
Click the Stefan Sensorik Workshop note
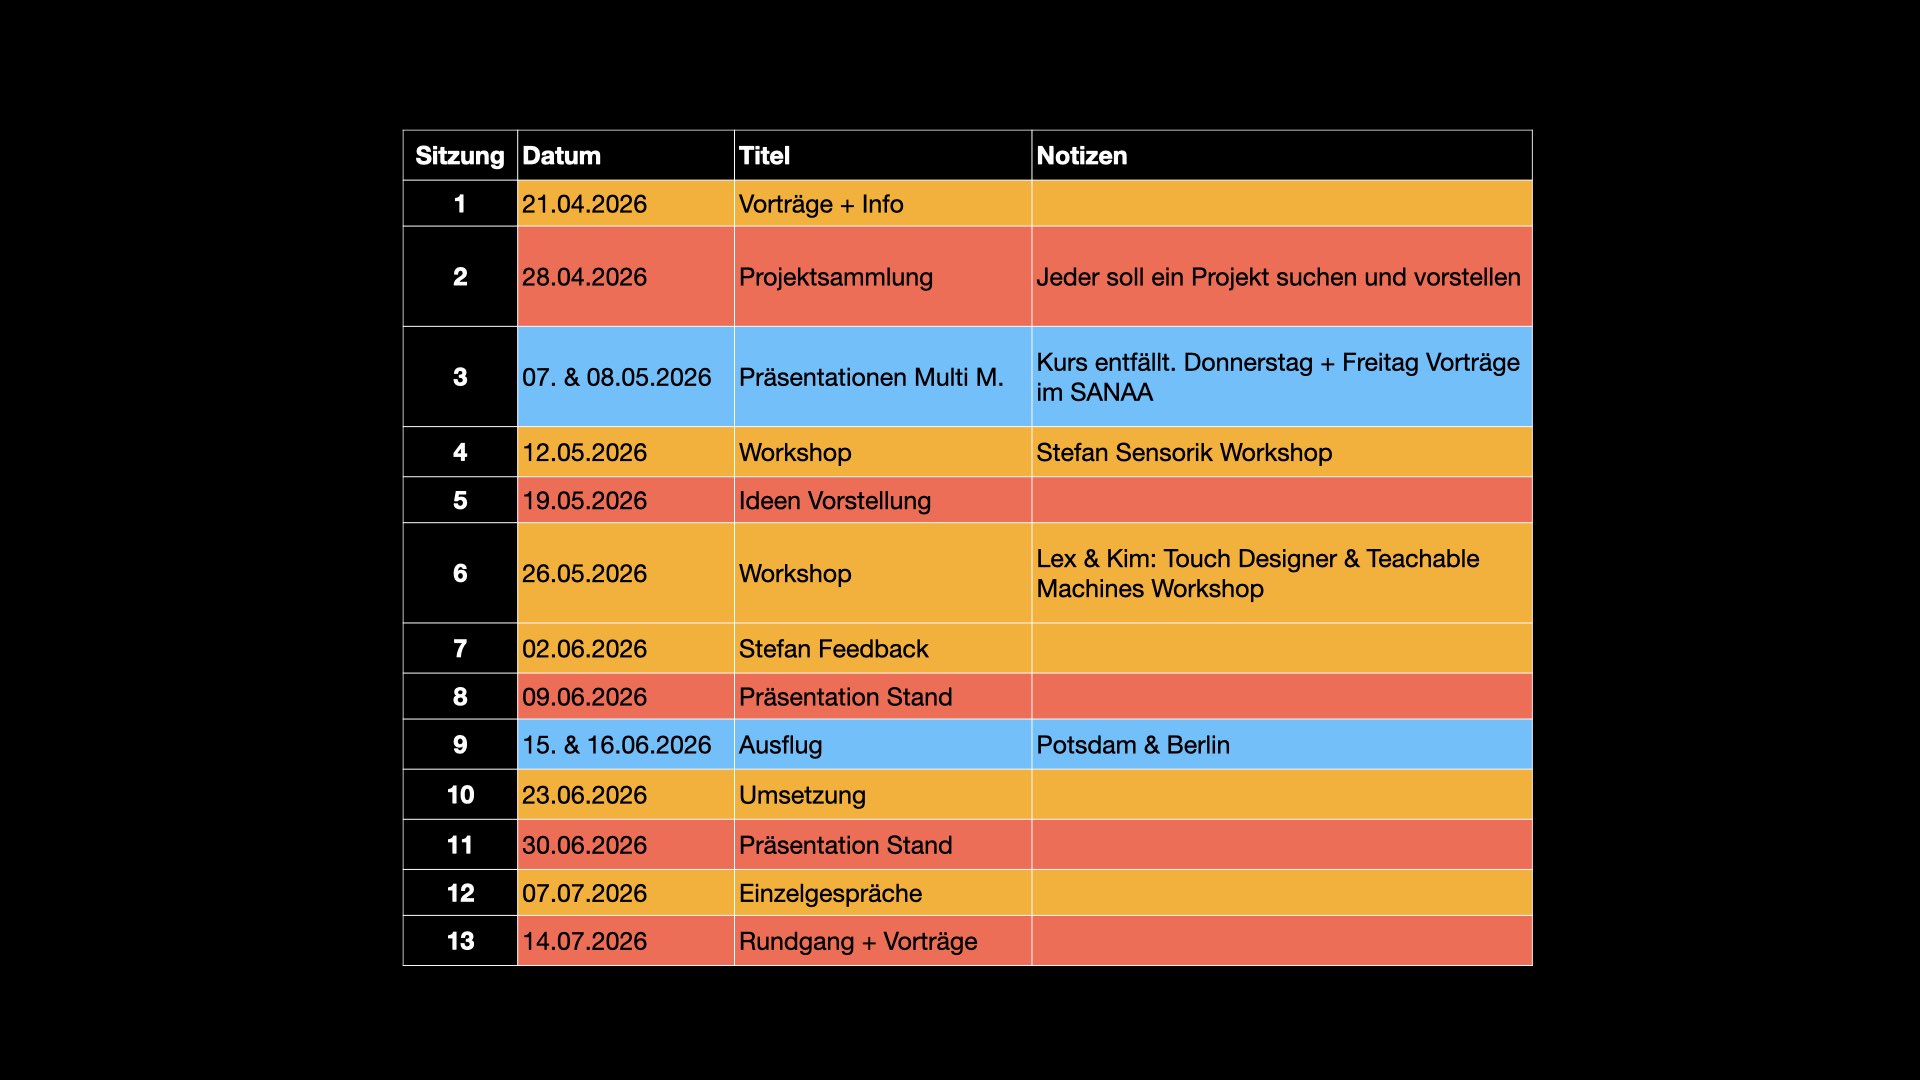tap(1282, 452)
